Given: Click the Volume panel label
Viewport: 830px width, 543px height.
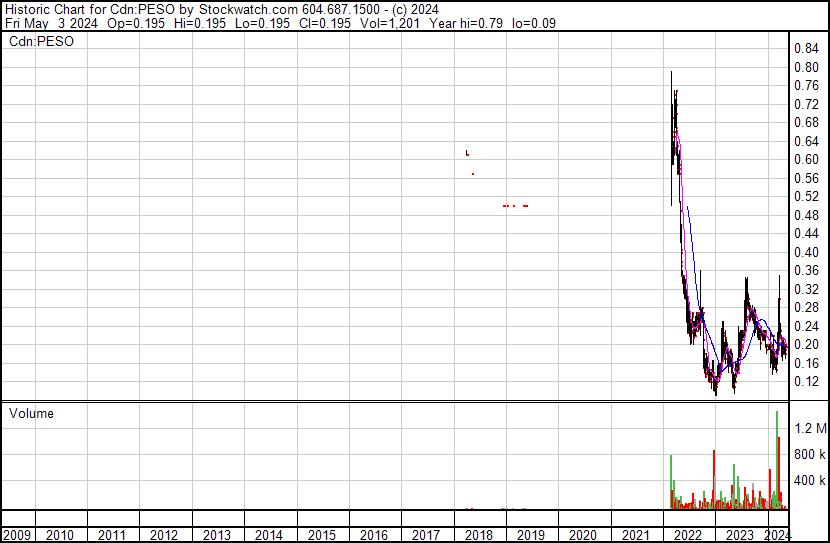Looking at the screenshot, I should (x=31, y=413).
